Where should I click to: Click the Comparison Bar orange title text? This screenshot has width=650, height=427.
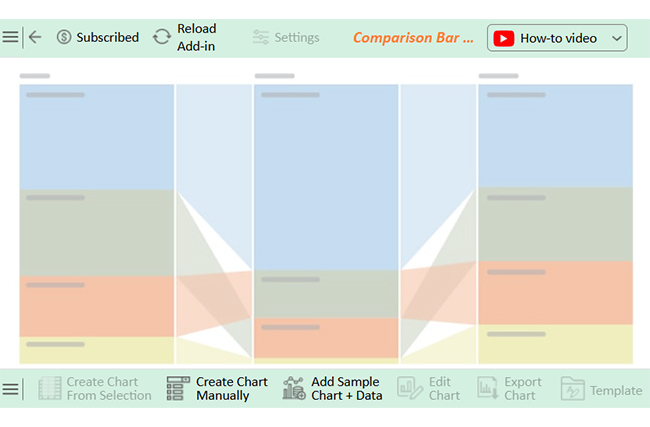(x=413, y=38)
